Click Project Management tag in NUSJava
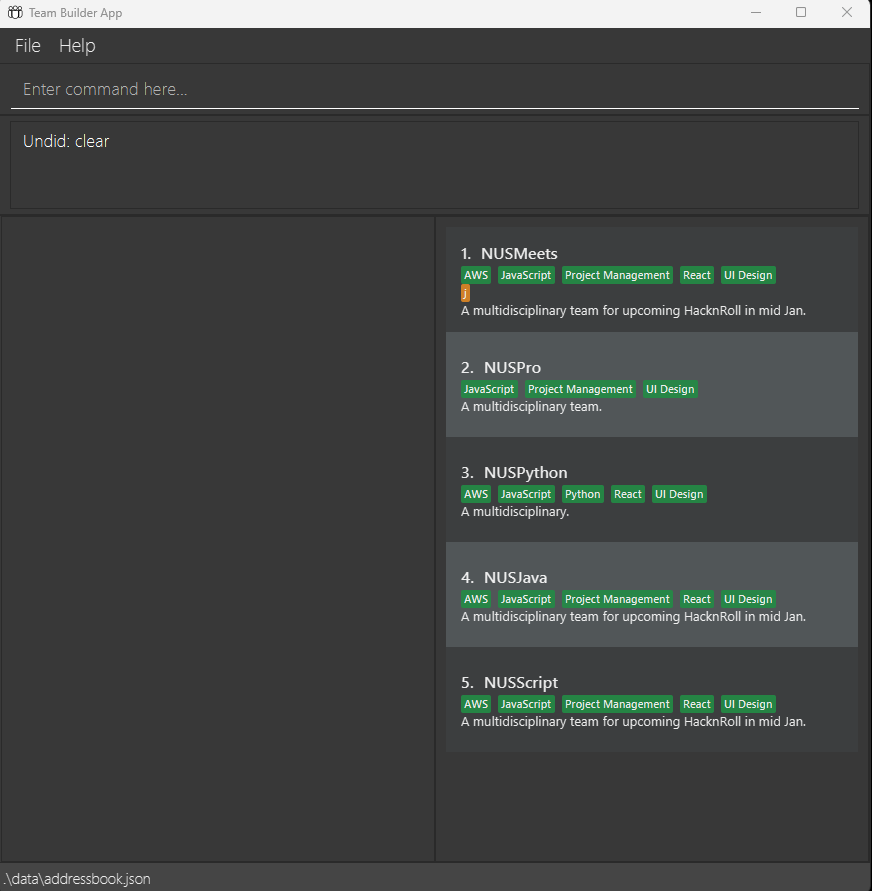This screenshot has width=872, height=891. coord(618,599)
